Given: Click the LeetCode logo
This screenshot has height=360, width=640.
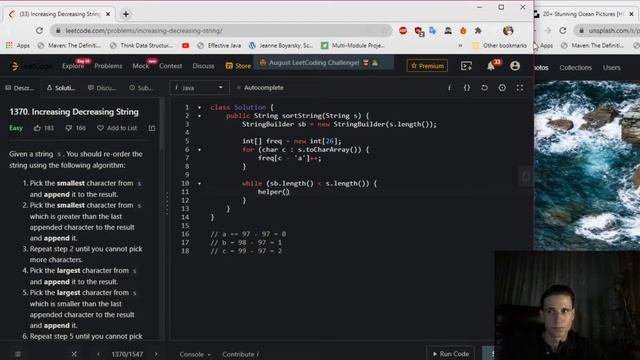Looking at the screenshot, I should click(31, 66).
